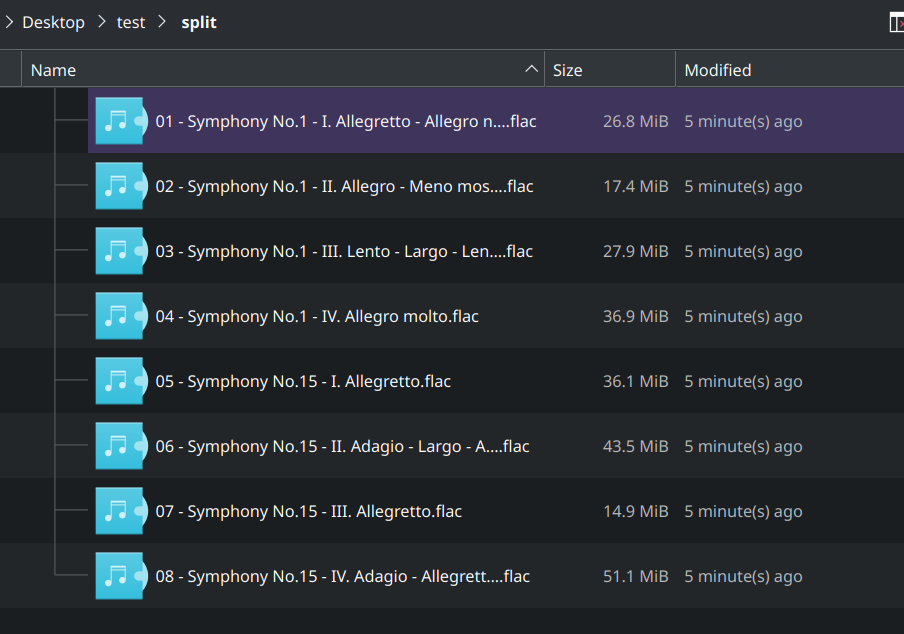The image size is (904, 634).
Task: Click the sort direction chevron on the Name column
Action: coord(530,69)
